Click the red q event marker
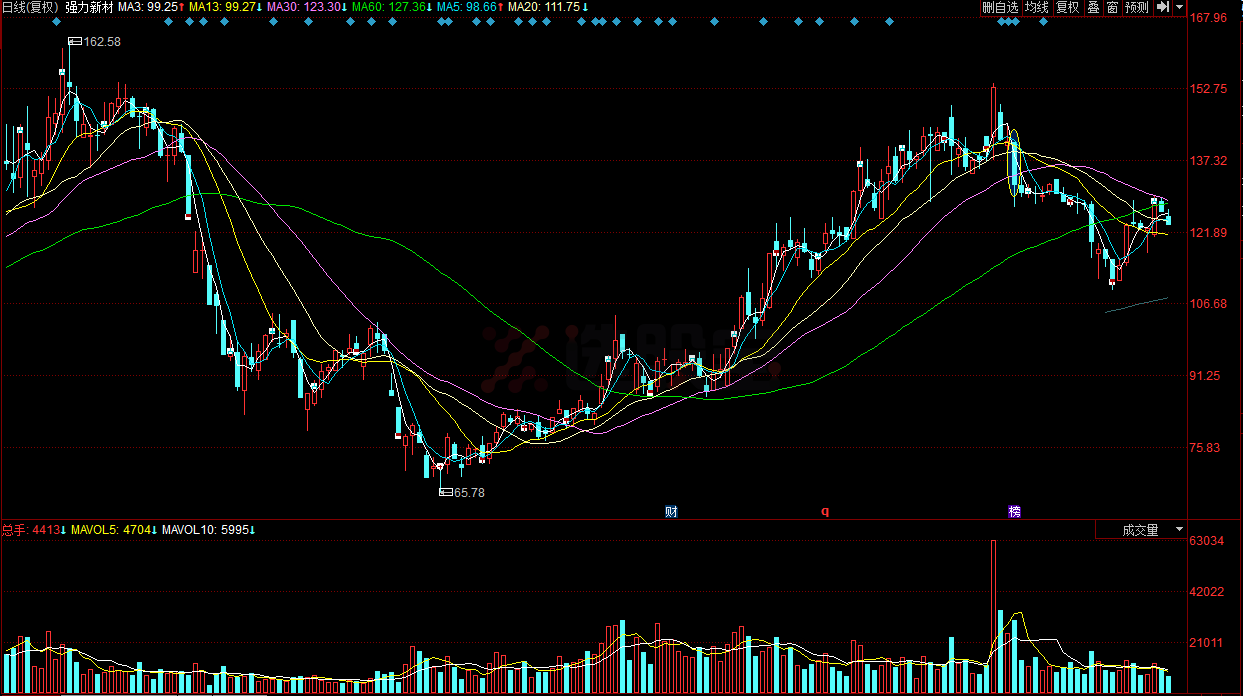Screen dimensions: 1243x696 tap(825, 512)
